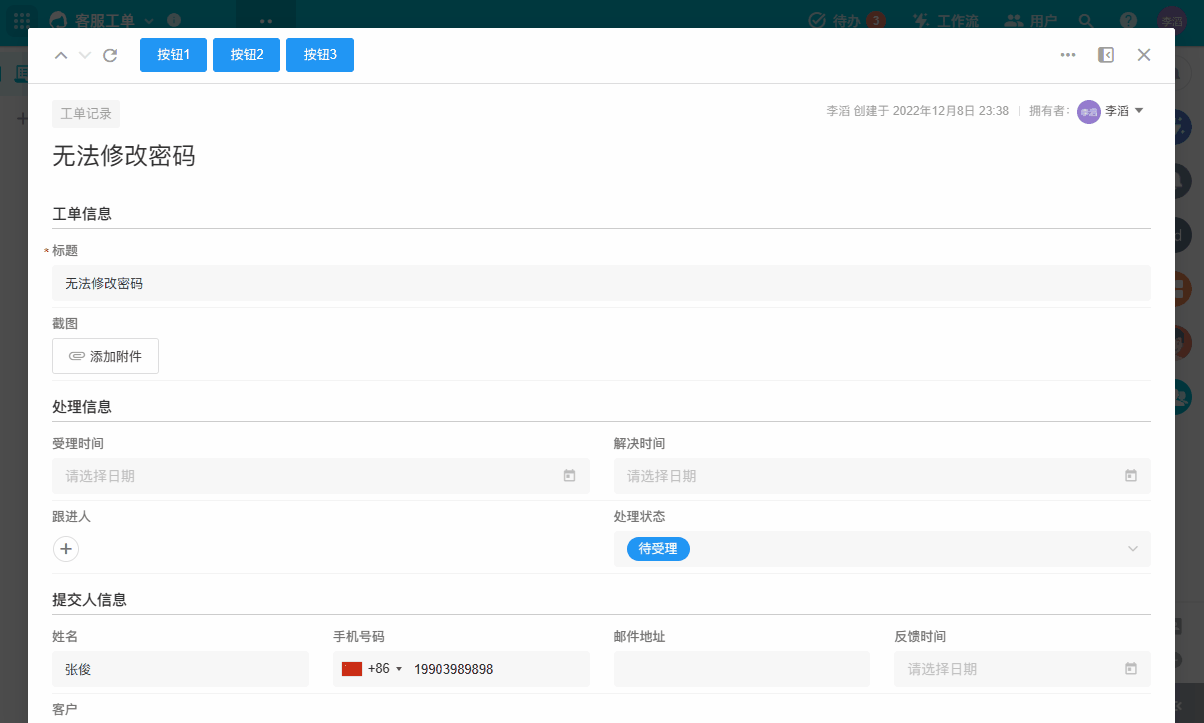Click 按钮1
The width and height of the screenshot is (1204, 723).
coord(174,55)
